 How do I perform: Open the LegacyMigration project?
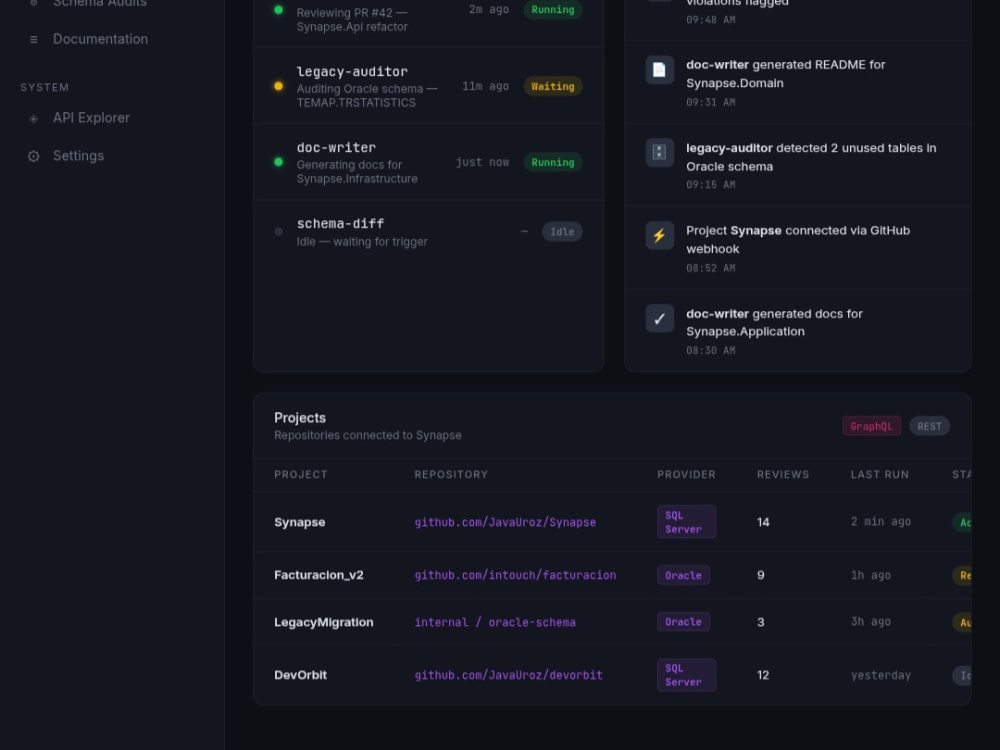[324, 622]
